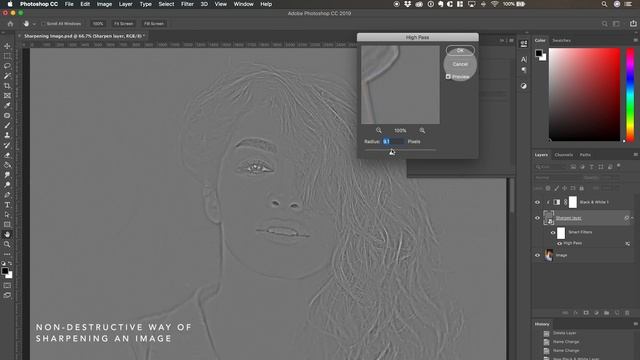Click the 100% zoom button

(x=98, y=24)
